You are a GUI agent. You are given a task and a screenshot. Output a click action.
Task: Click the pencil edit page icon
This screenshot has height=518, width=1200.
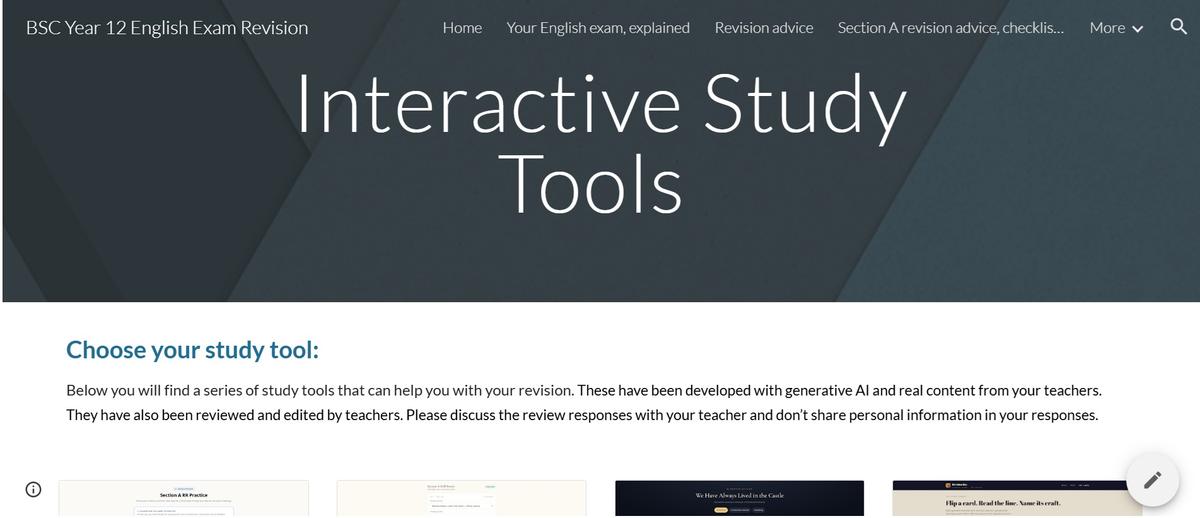coord(1152,480)
